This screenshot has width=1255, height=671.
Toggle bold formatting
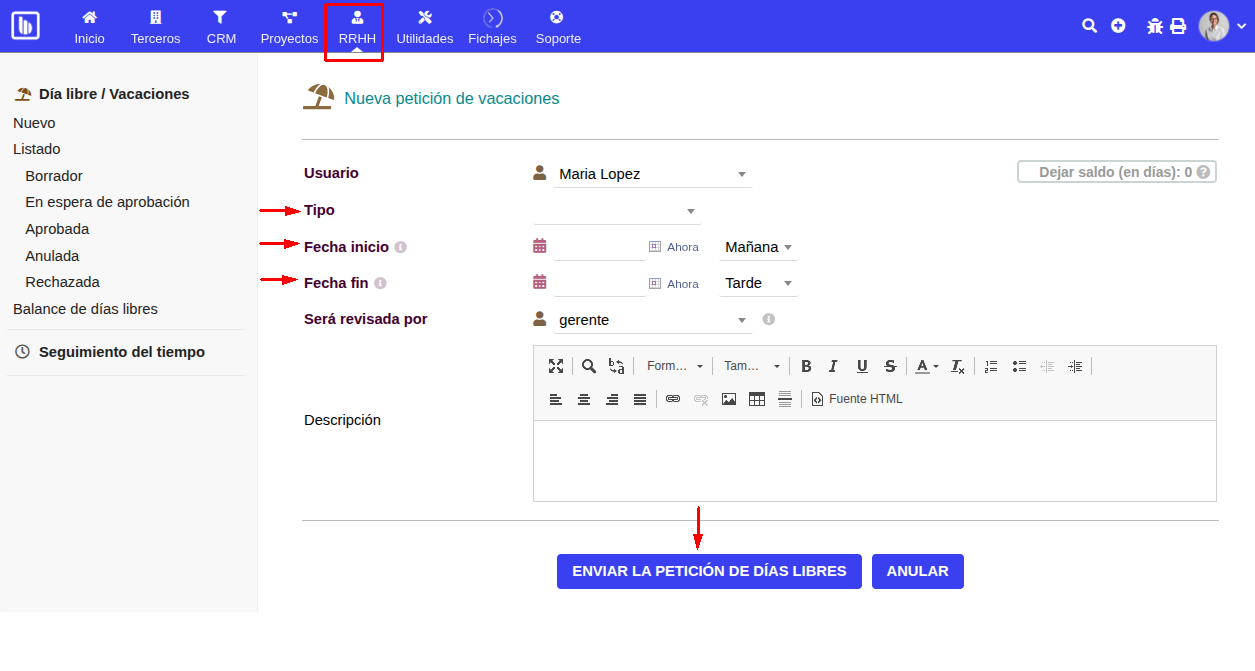[x=806, y=366]
